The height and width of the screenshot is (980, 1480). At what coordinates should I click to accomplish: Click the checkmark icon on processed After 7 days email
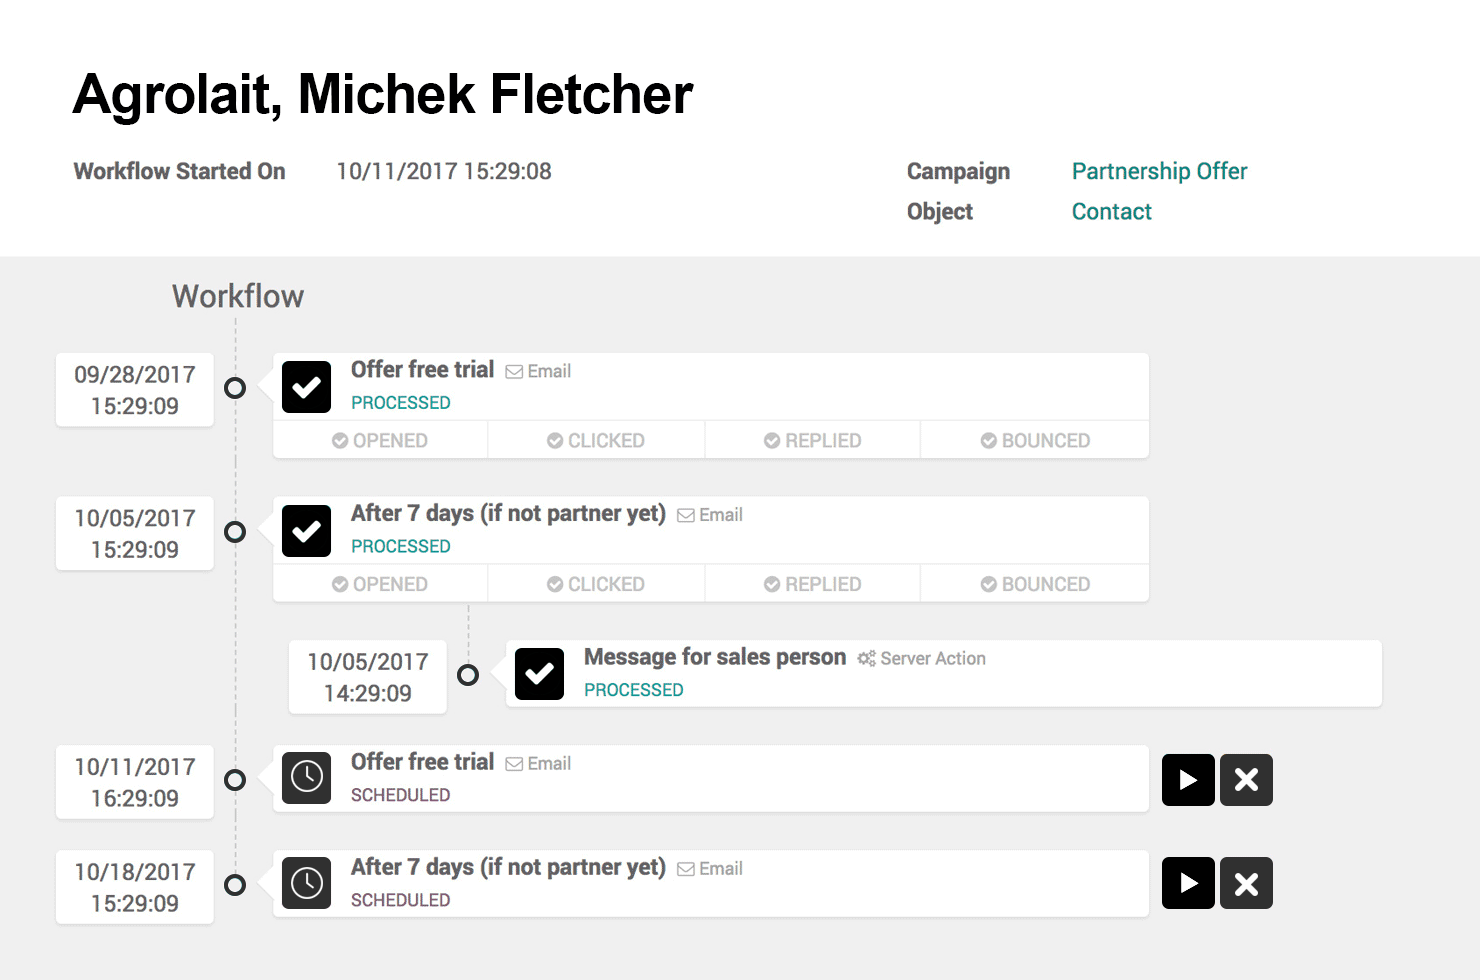306,531
